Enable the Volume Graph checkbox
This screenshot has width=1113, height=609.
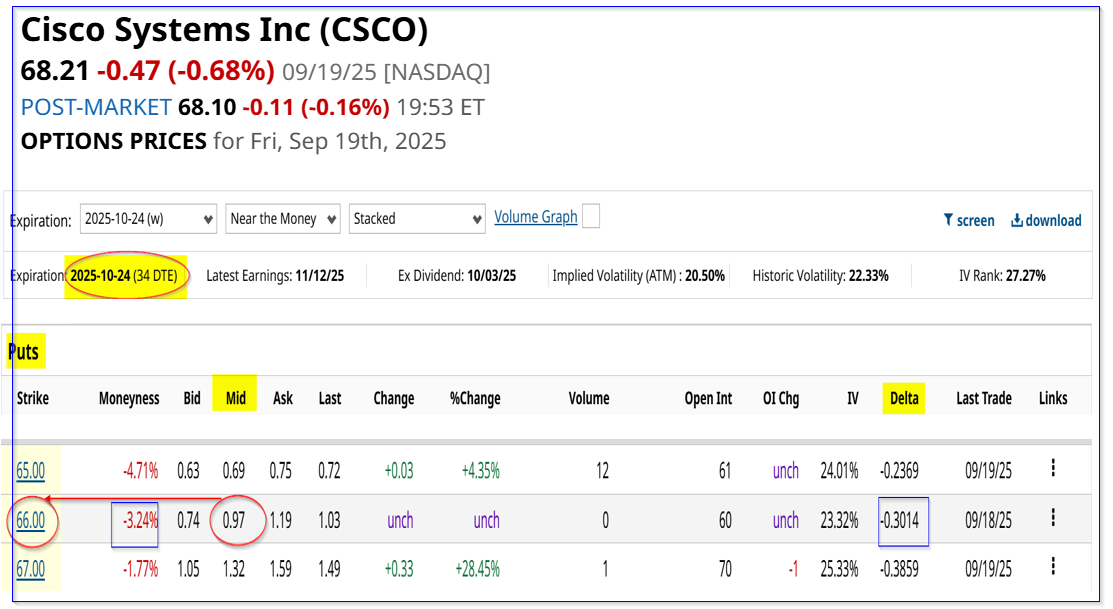point(591,216)
